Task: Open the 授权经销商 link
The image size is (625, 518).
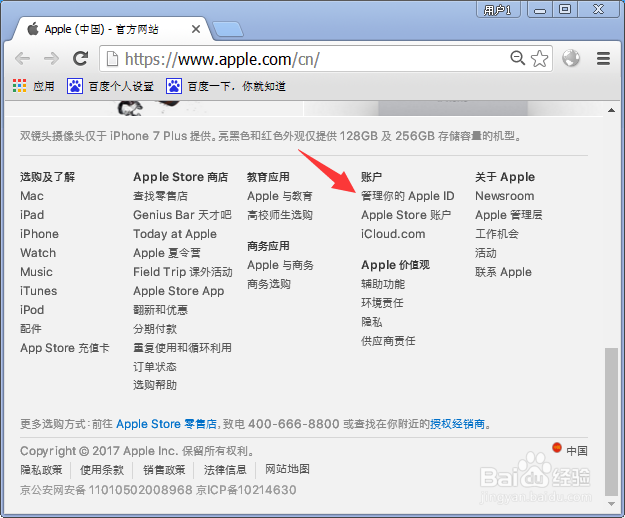Action: (x=457, y=424)
